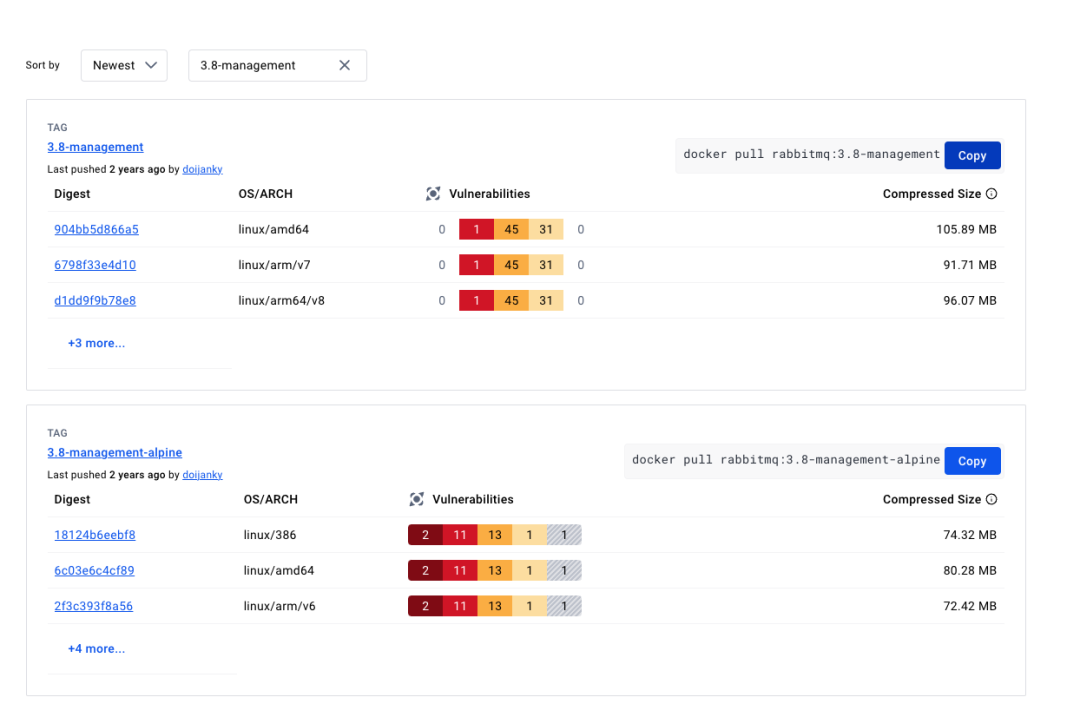
Task: Open the 3.8-management-alpine tag link
Action: click(x=114, y=453)
